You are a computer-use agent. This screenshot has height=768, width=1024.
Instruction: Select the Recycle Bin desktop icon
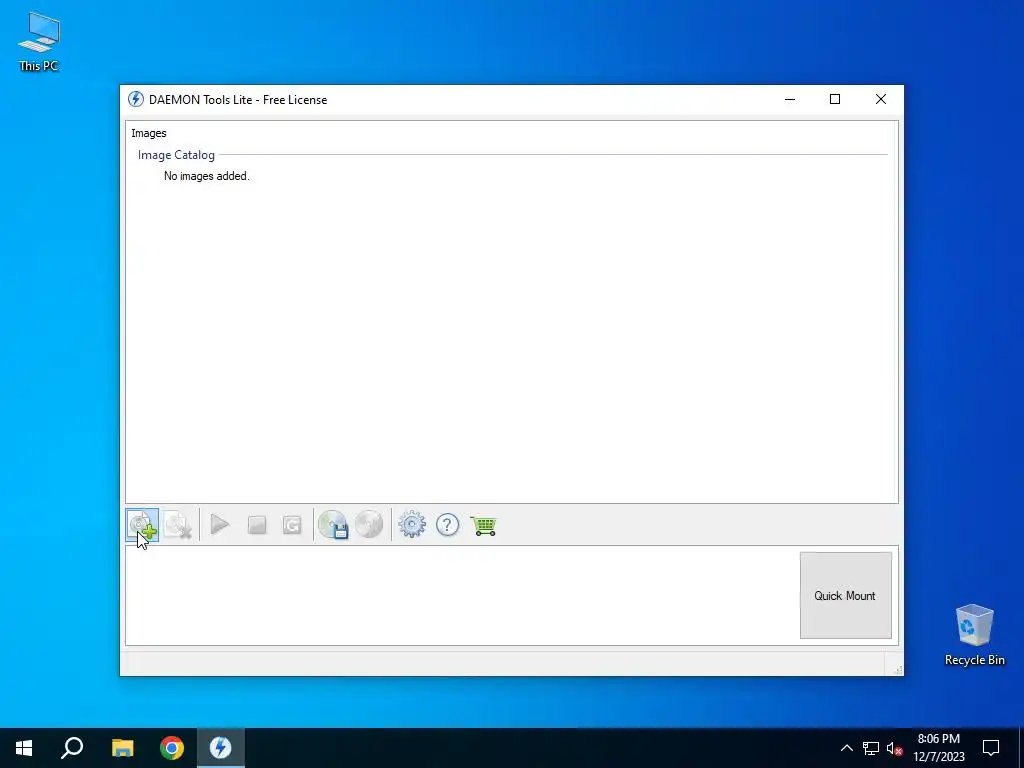[974, 634]
